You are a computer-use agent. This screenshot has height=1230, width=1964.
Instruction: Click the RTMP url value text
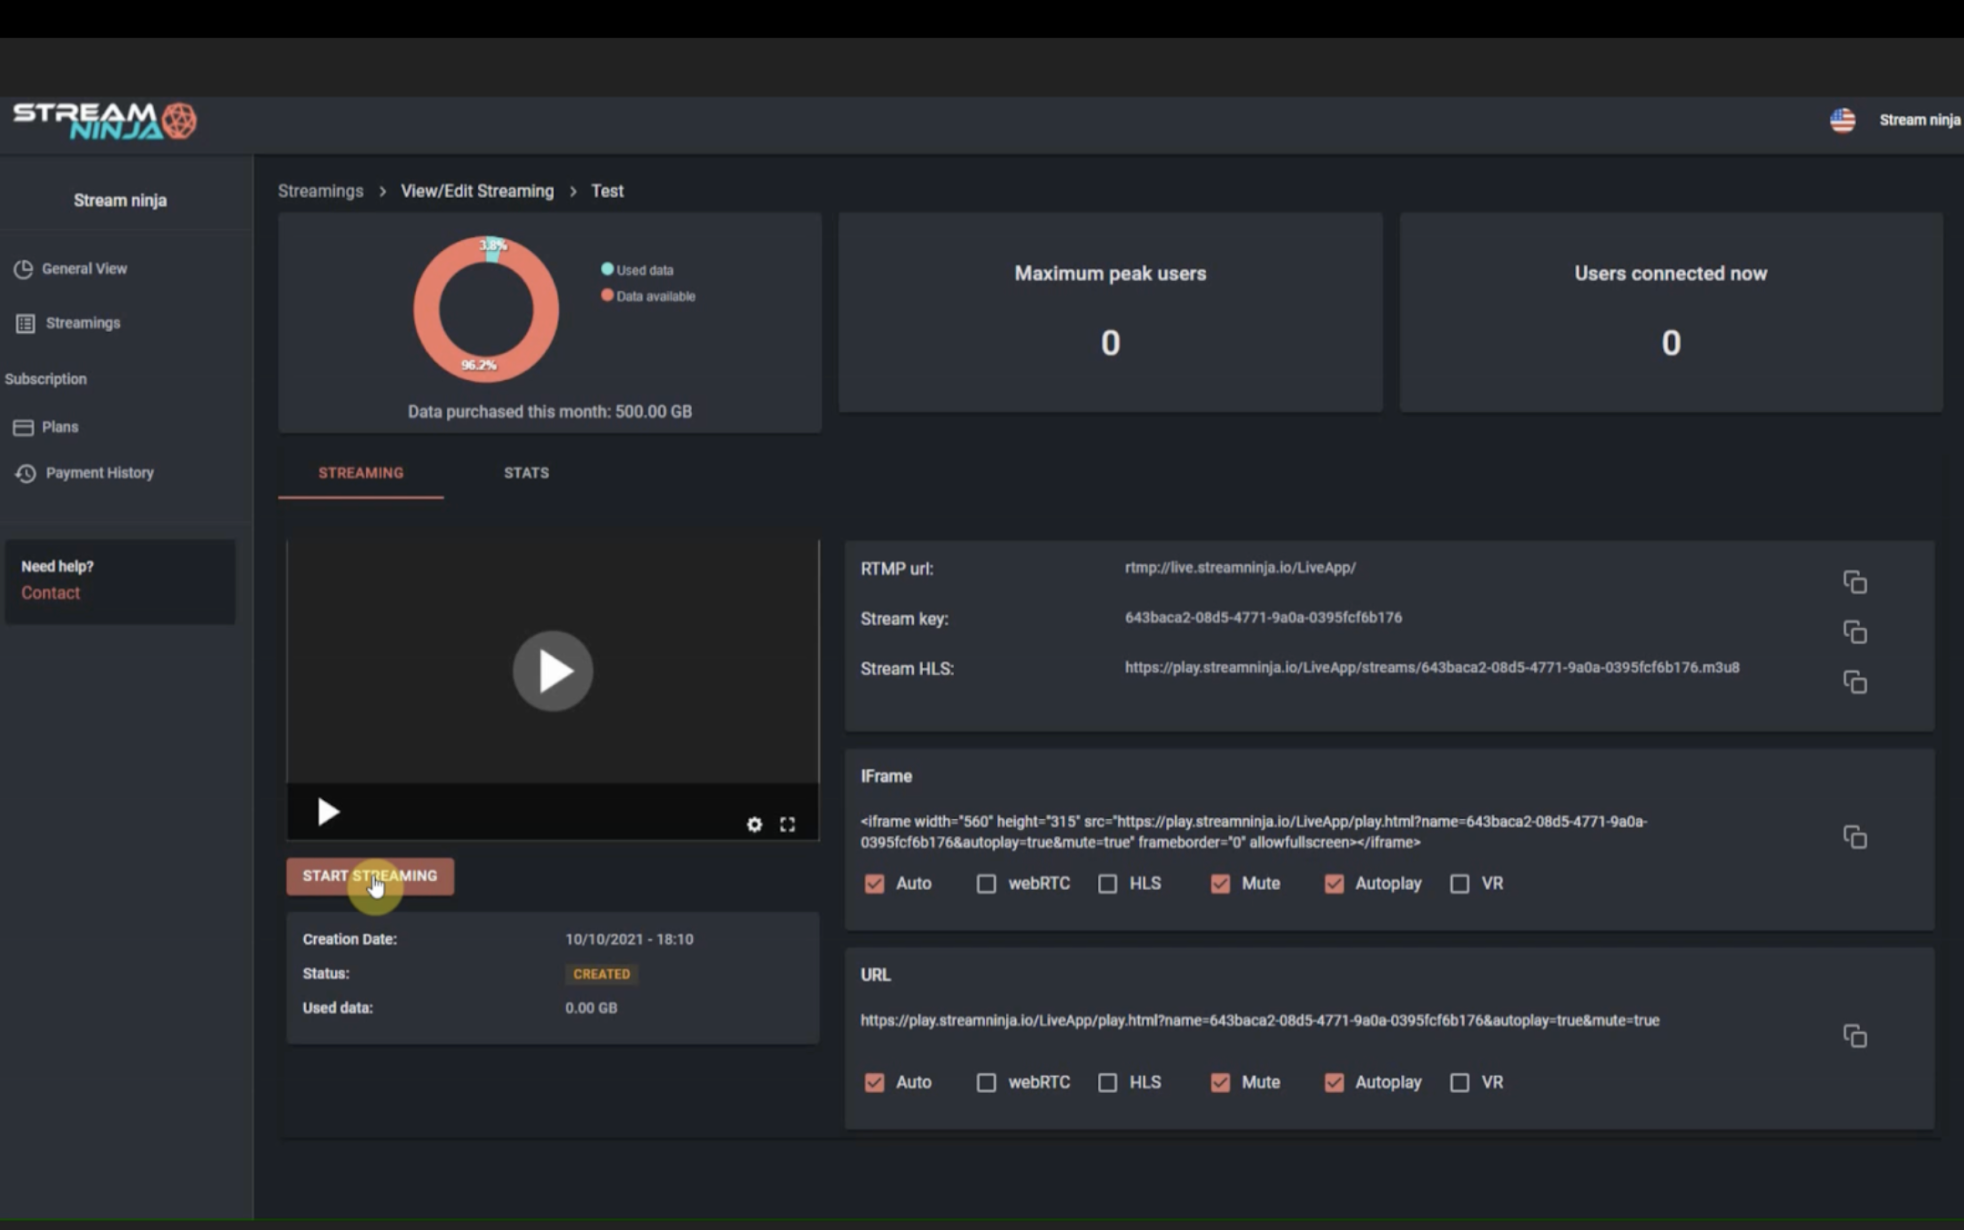pyautogui.click(x=1240, y=568)
